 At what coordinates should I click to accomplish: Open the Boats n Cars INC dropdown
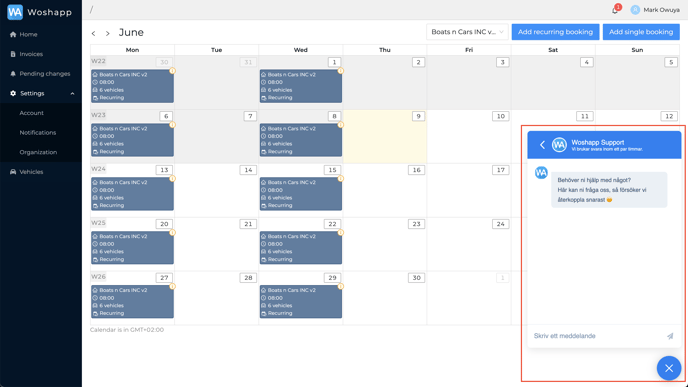[467, 32]
